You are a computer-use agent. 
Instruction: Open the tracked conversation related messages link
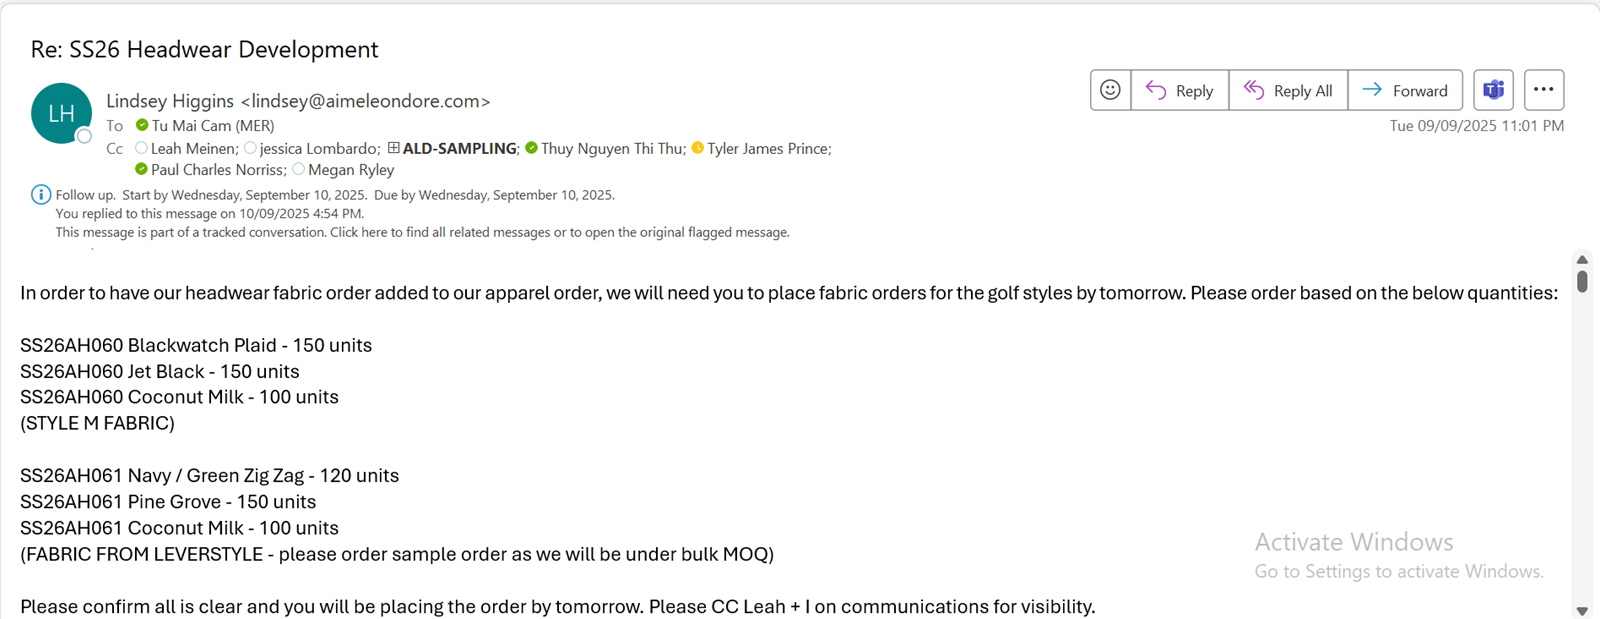[422, 232]
